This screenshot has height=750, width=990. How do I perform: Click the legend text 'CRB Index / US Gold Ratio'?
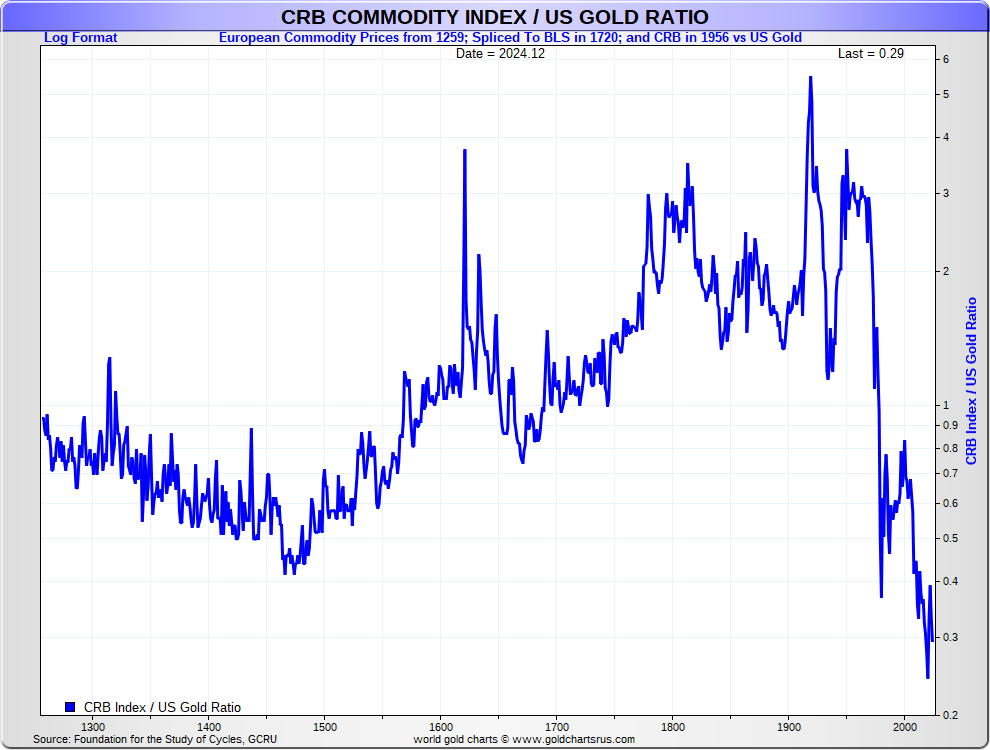tap(162, 708)
